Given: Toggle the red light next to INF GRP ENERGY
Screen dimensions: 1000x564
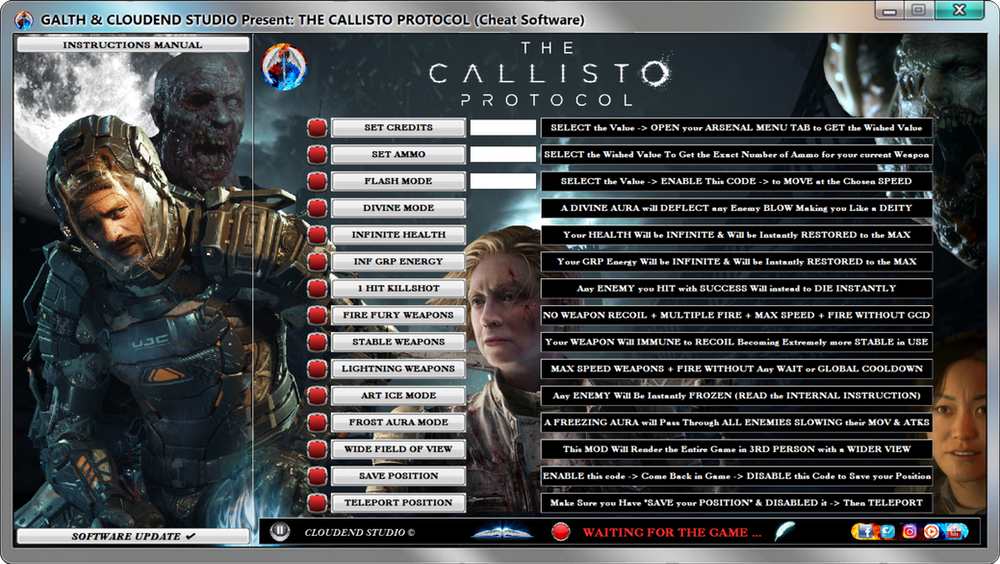Looking at the screenshot, I should point(317,262).
